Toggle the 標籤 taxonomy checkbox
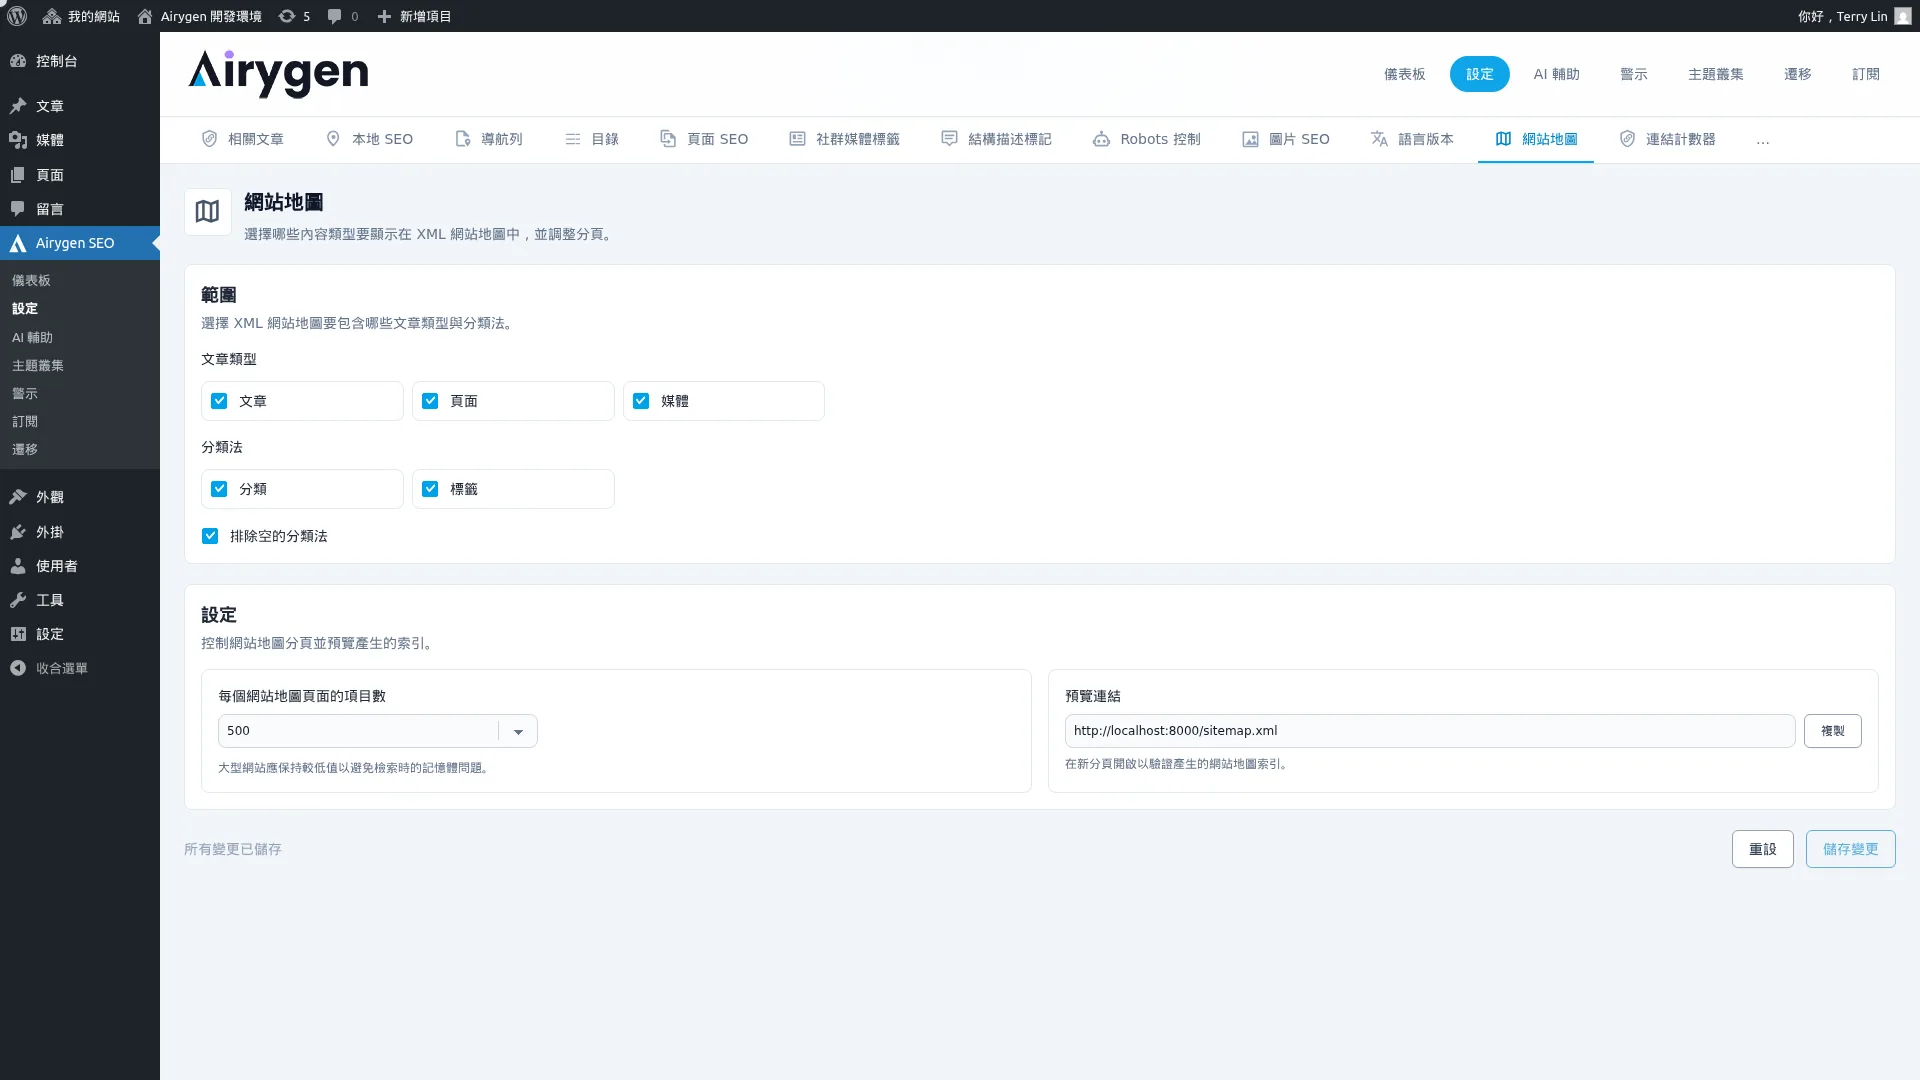The image size is (1920, 1080). pyautogui.click(x=430, y=489)
